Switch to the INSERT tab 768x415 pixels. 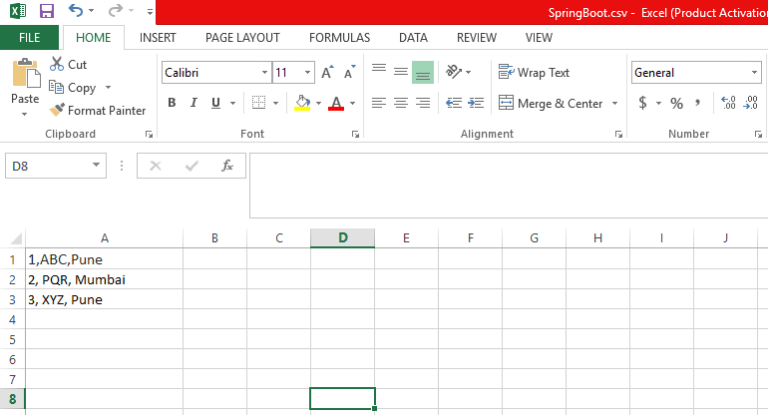157,38
